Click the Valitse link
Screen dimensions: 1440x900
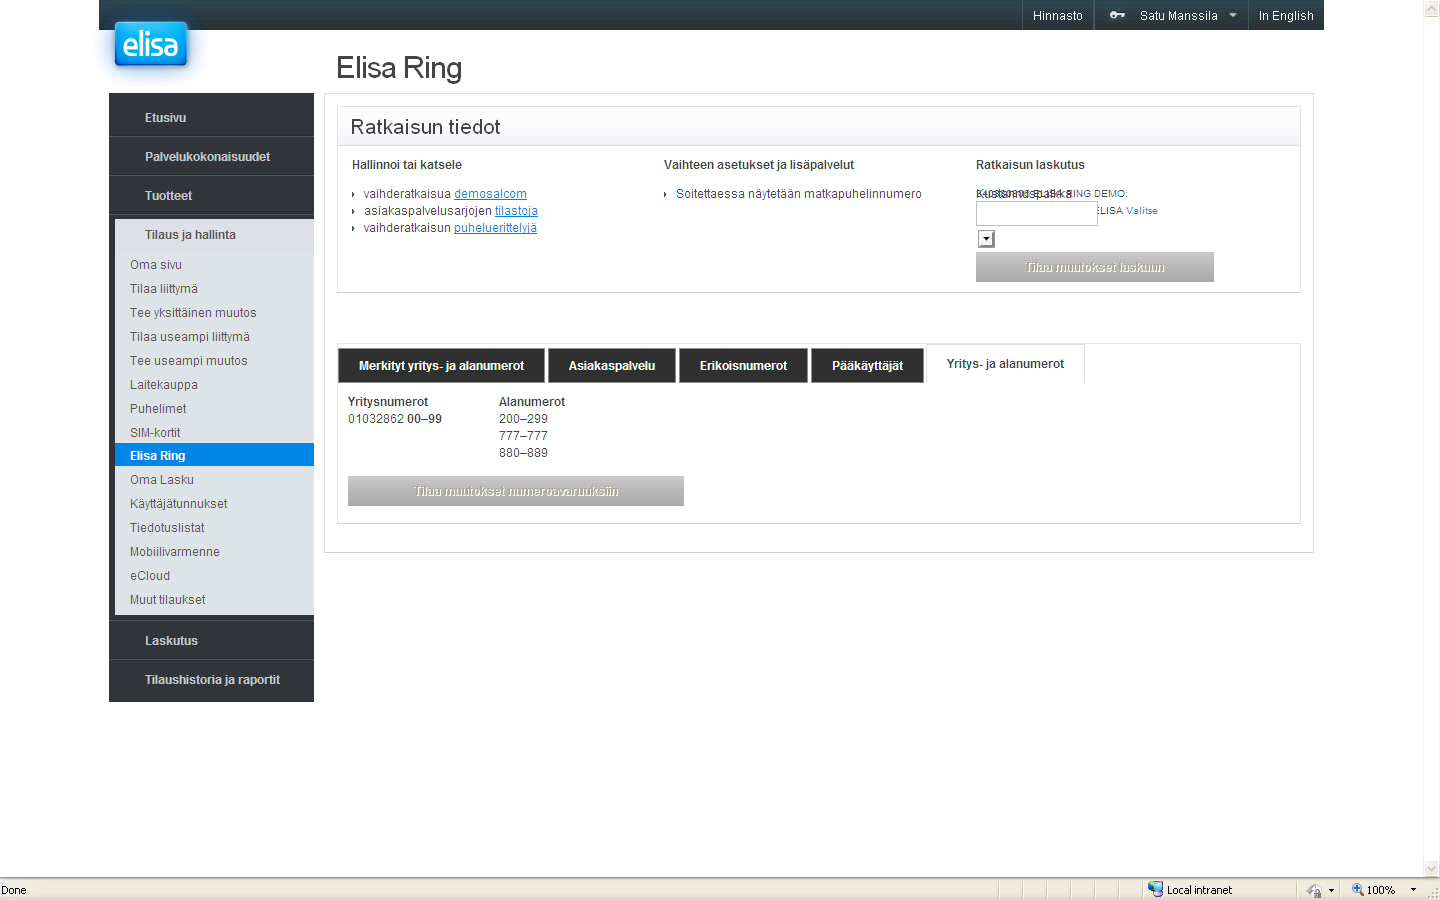tap(1142, 211)
